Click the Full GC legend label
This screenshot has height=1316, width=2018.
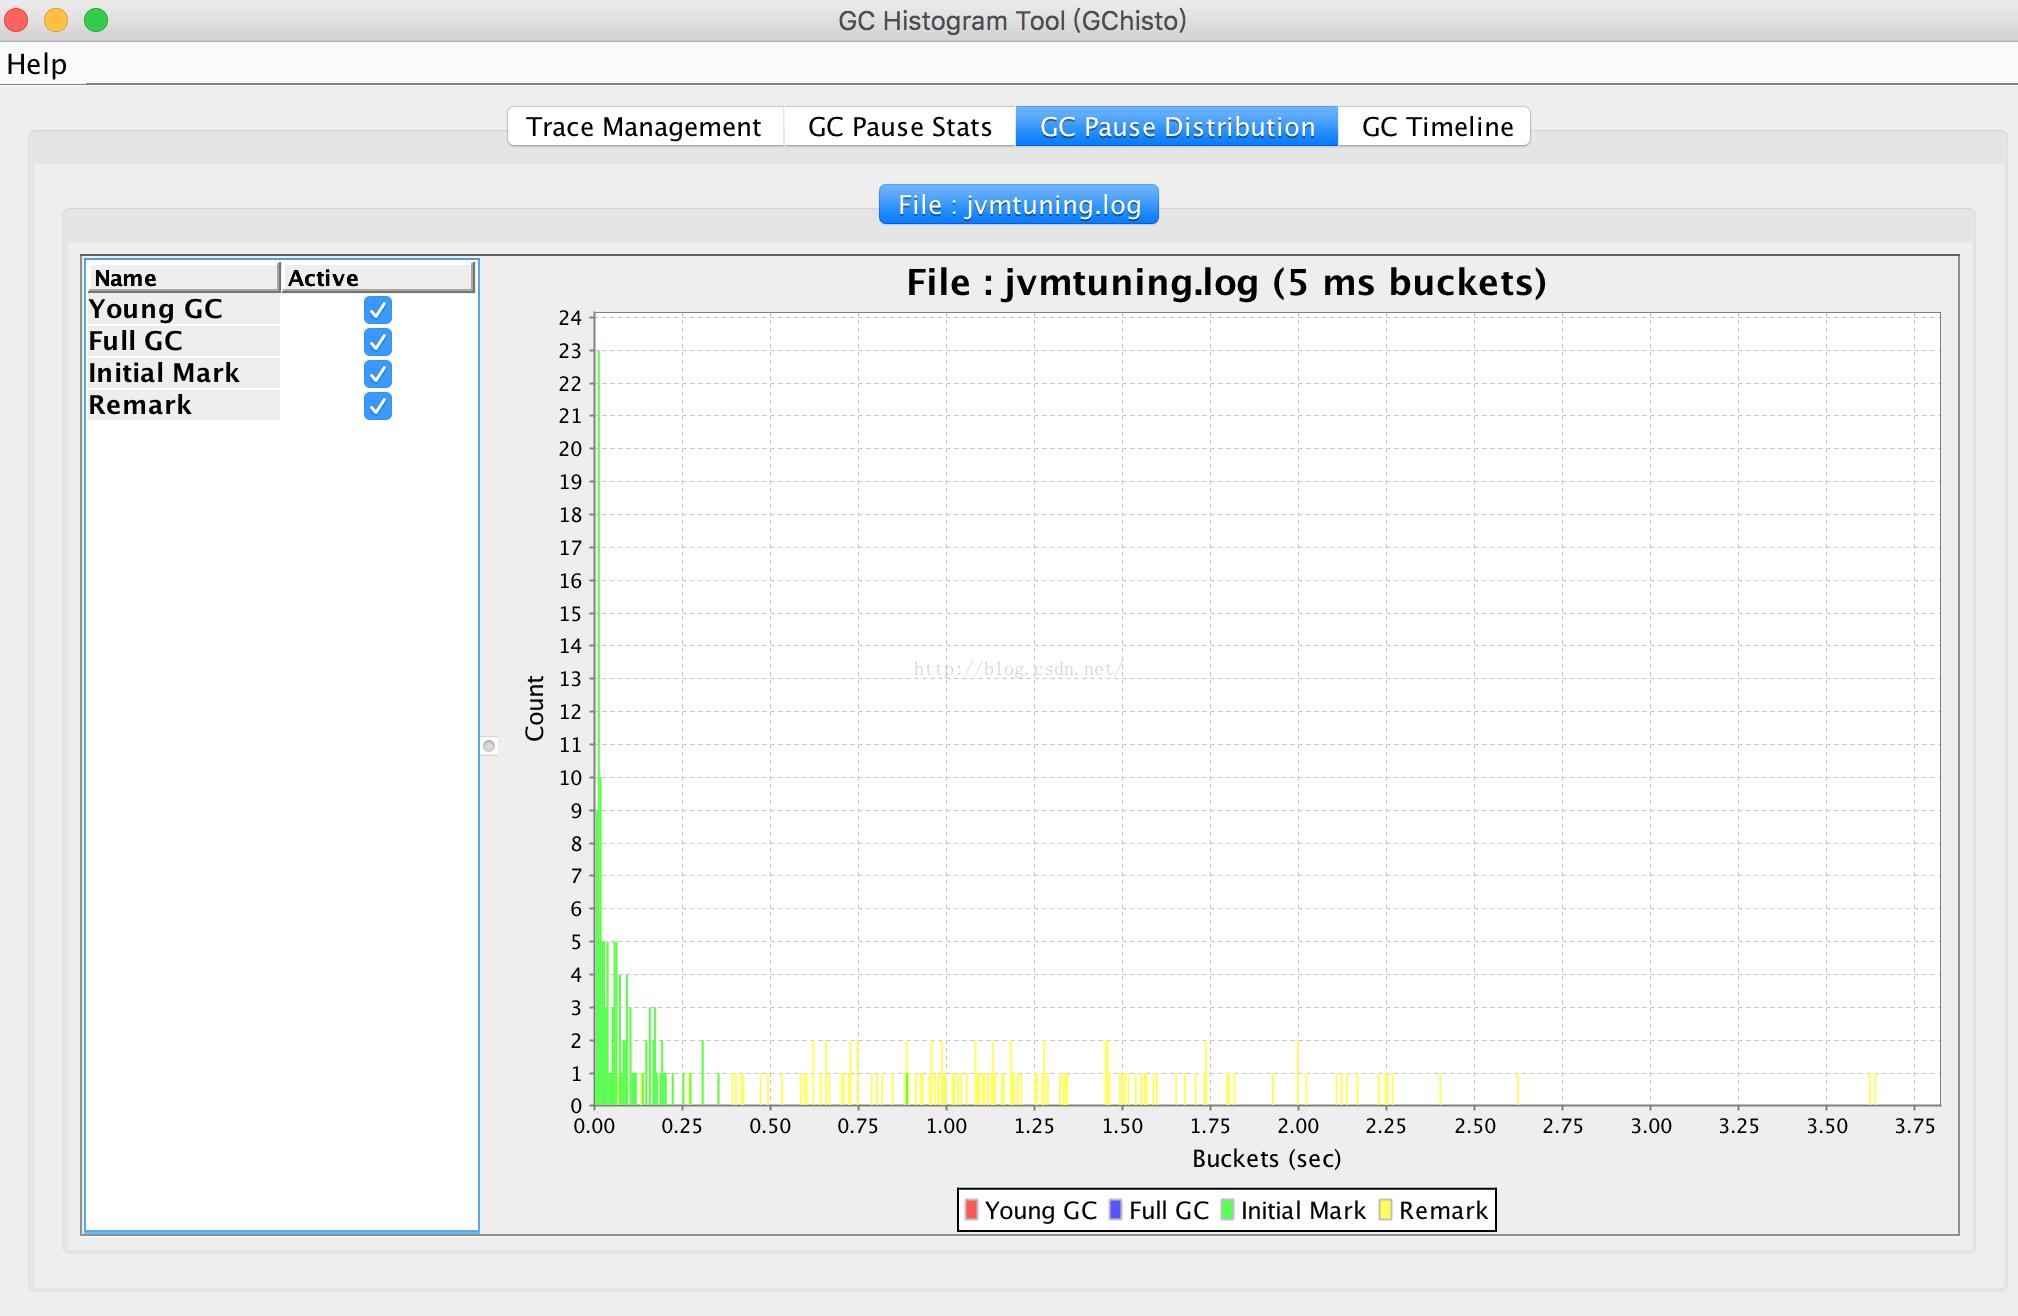pos(1169,1211)
